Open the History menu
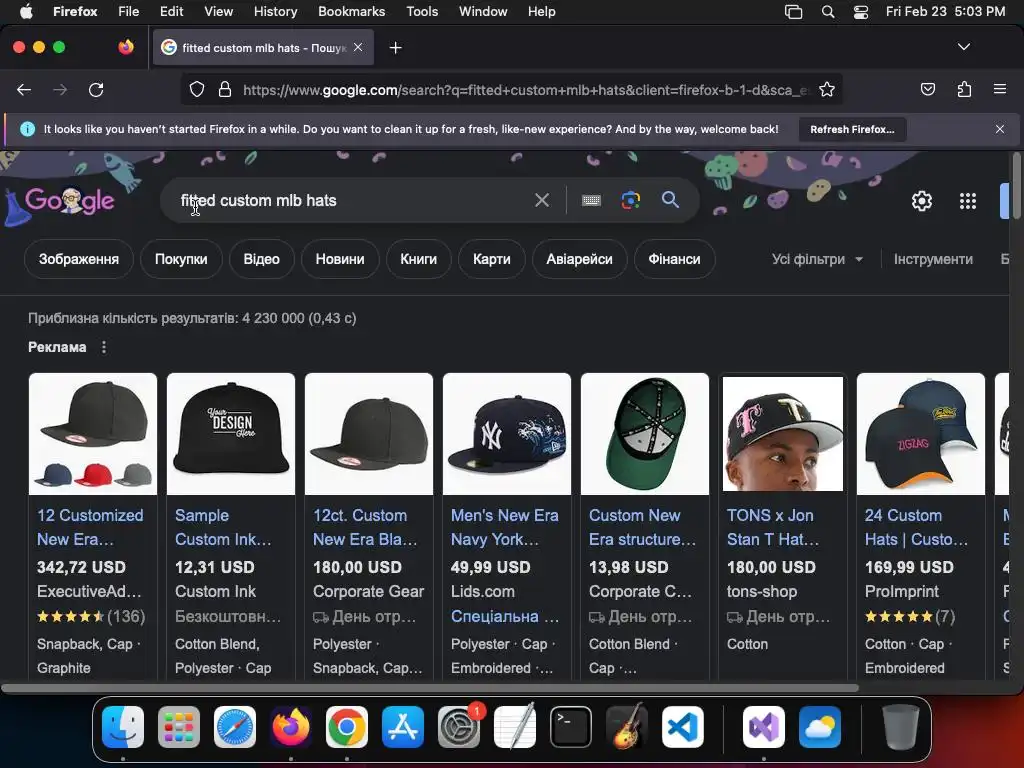This screenshot has height=768, width=1024. pos(275,12)
